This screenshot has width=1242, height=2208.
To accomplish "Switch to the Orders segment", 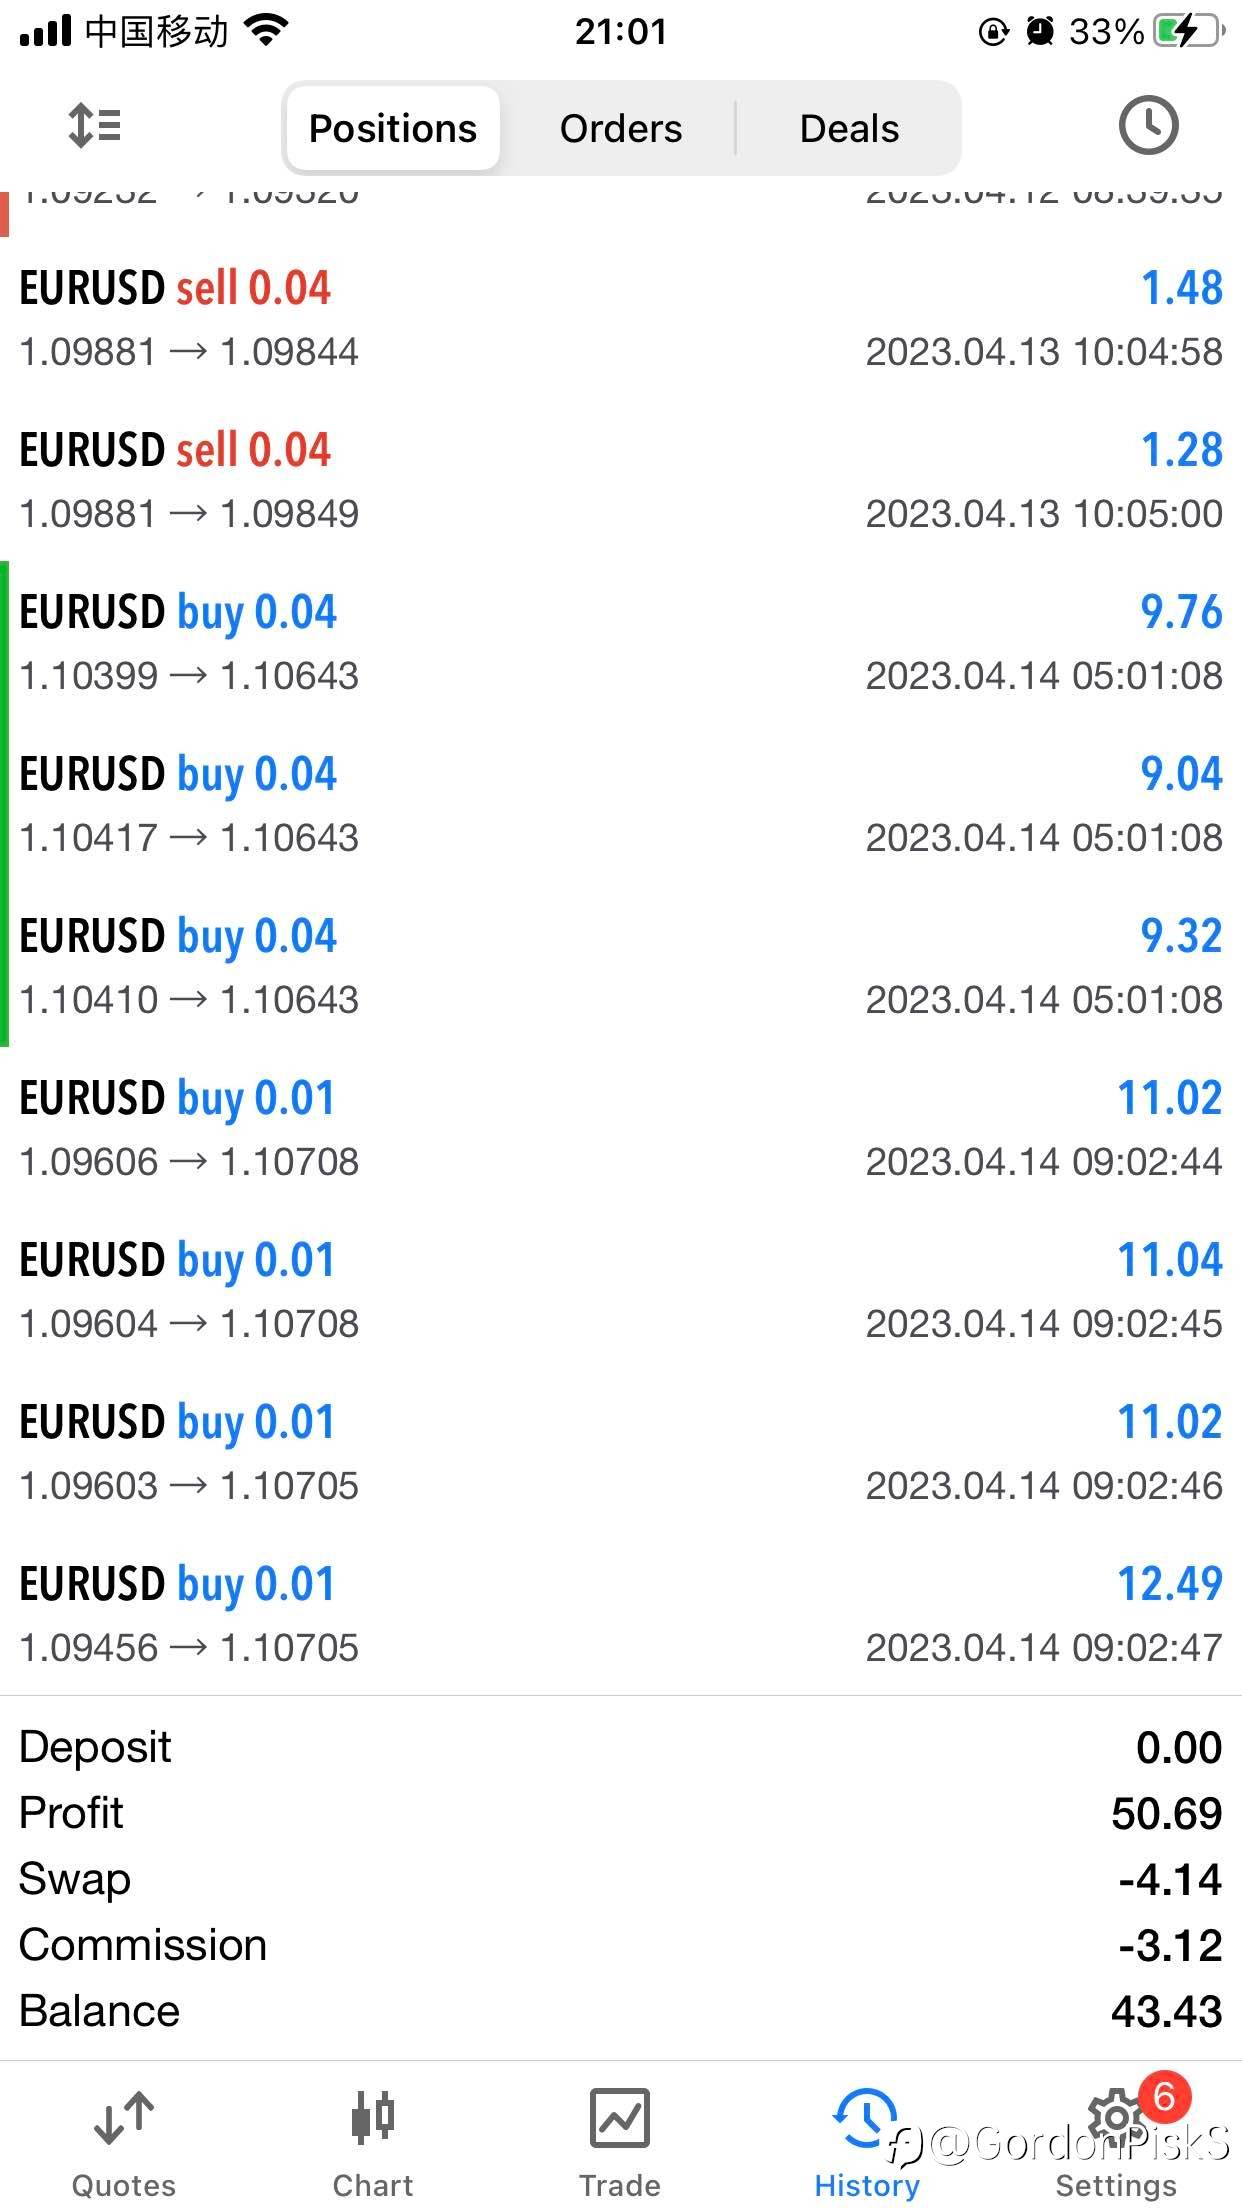I will [620, 128].
